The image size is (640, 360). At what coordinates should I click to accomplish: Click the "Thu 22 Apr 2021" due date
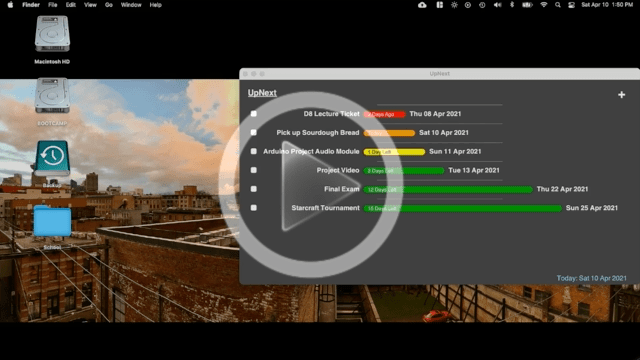[562, 189]
